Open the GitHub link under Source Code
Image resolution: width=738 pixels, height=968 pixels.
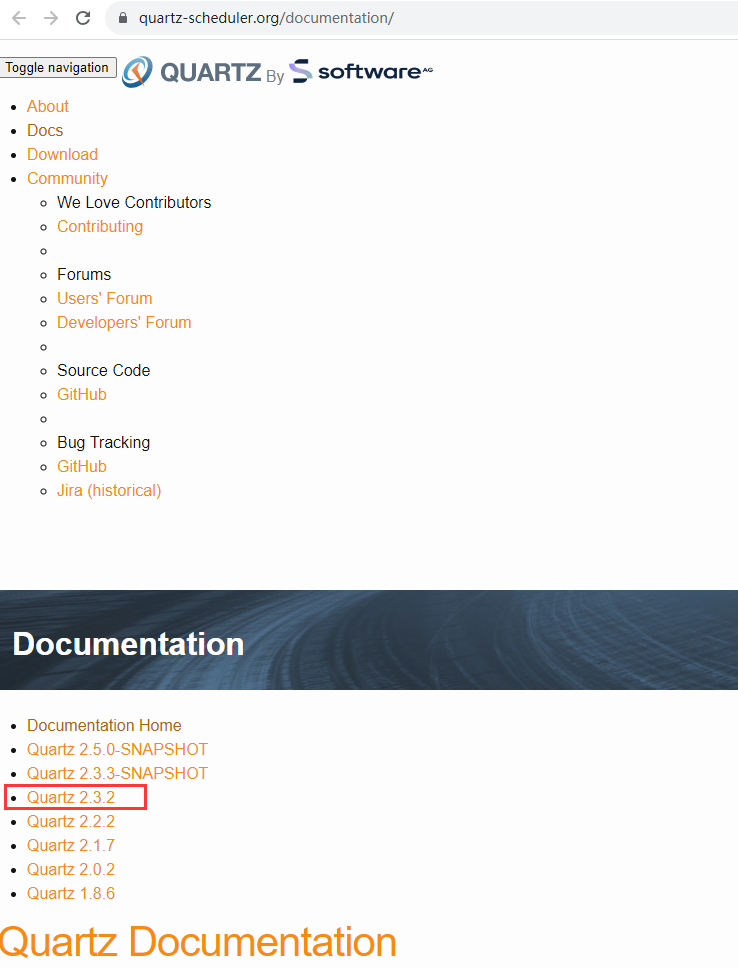tap(82, 394)
